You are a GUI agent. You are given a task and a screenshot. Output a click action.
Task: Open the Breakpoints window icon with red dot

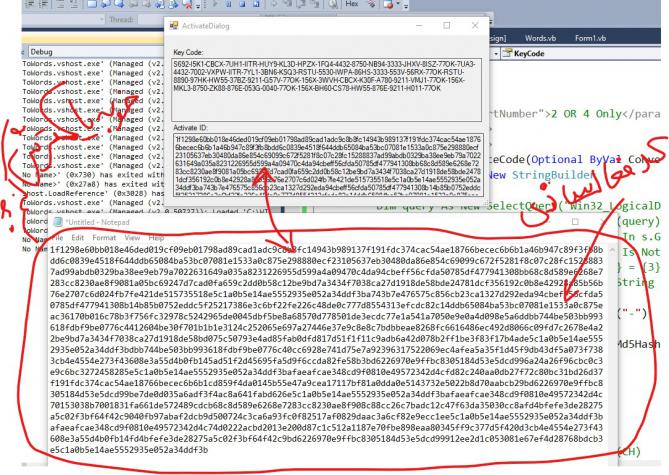pyautogui.click(x=388, y=4)
